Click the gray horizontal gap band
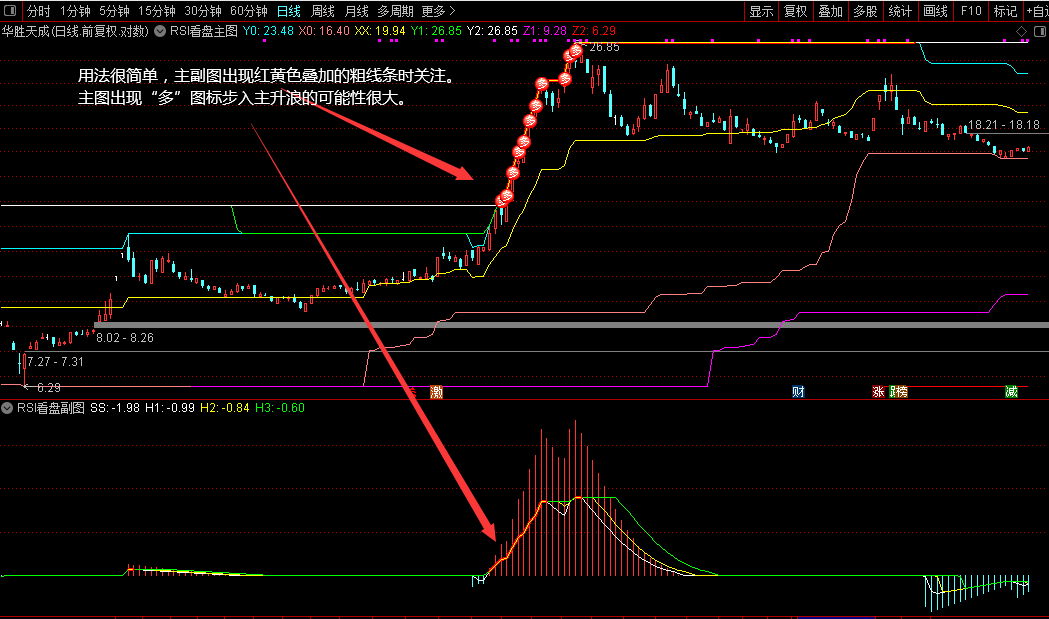Image resolution: width=1049 pixels, height=619 pixels. coord(571,325)
